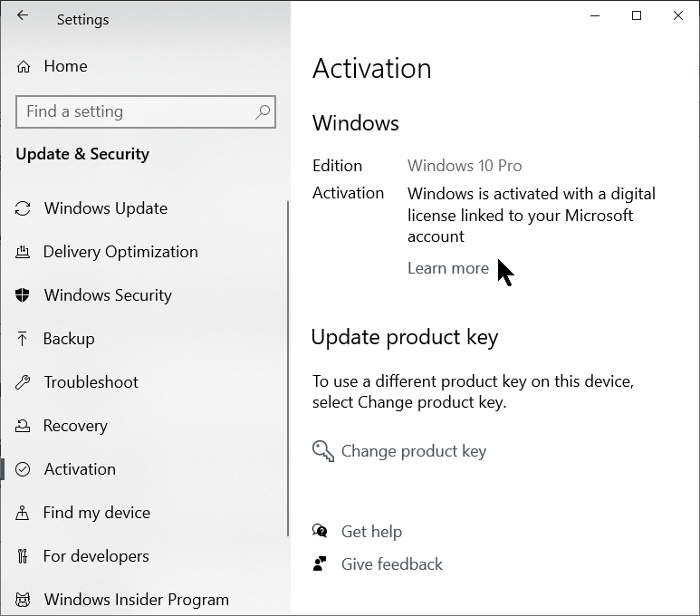Open the Get help link
The height and width of the screenshot is (616, 700).
(x=372, y=532)
